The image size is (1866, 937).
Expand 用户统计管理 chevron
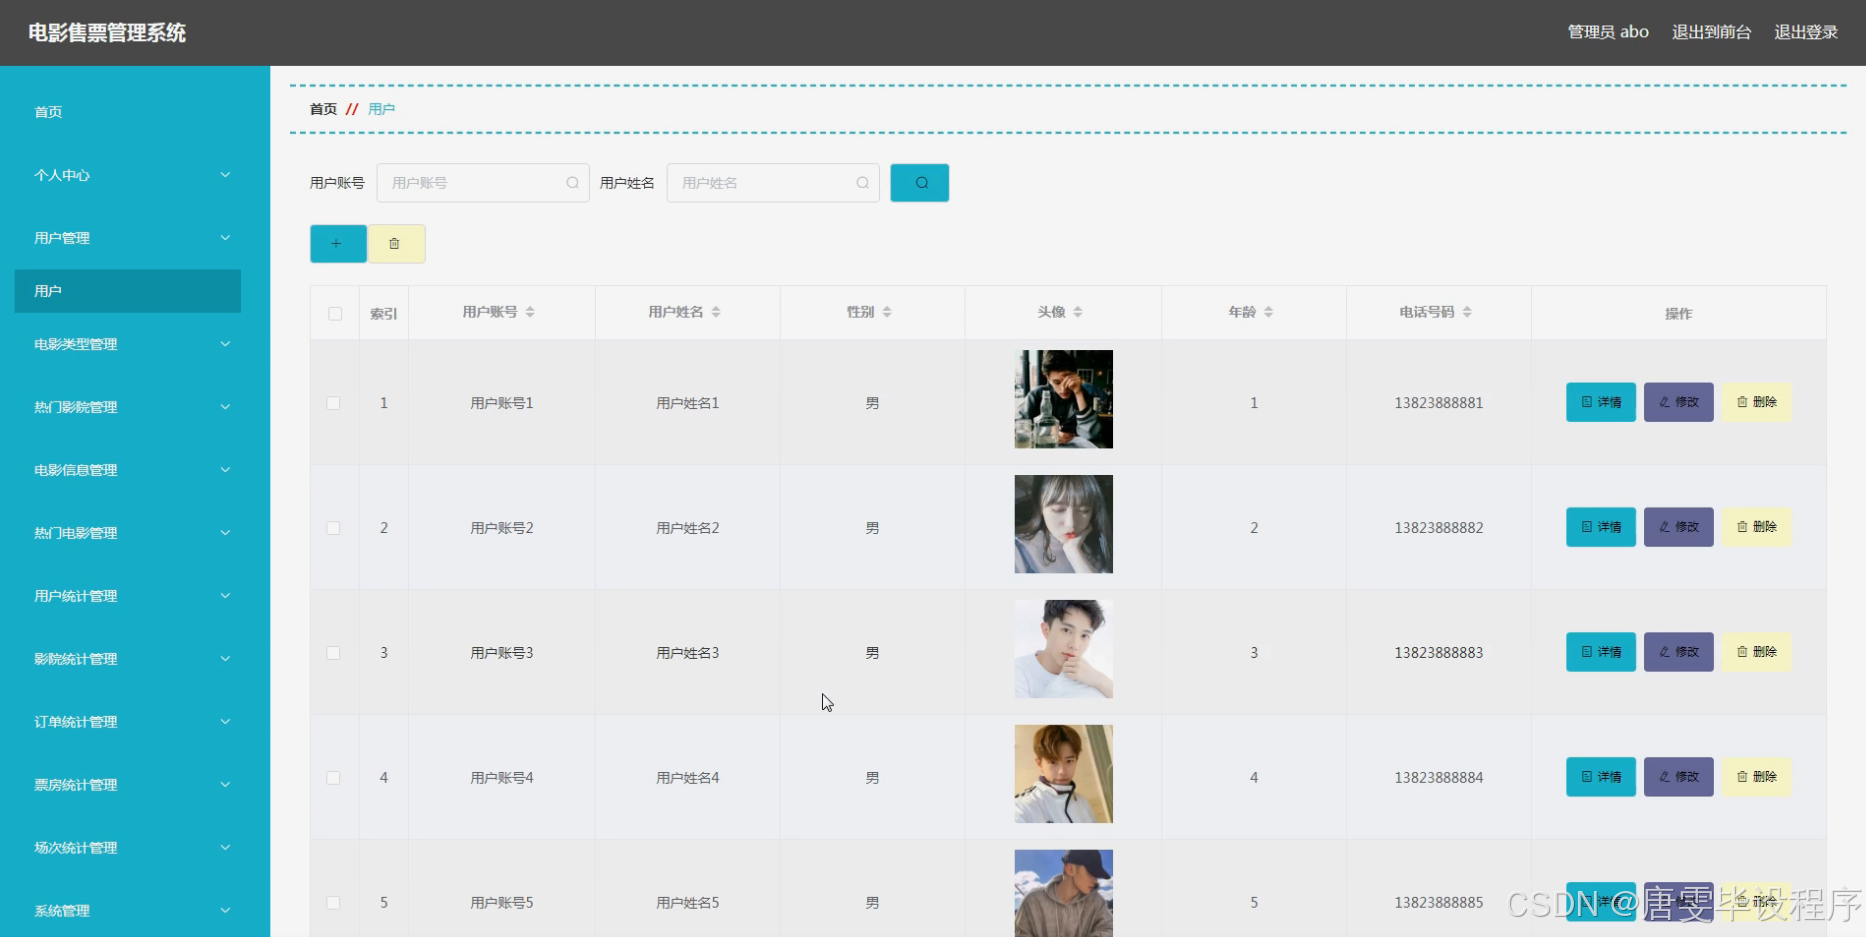click(225, 596)
